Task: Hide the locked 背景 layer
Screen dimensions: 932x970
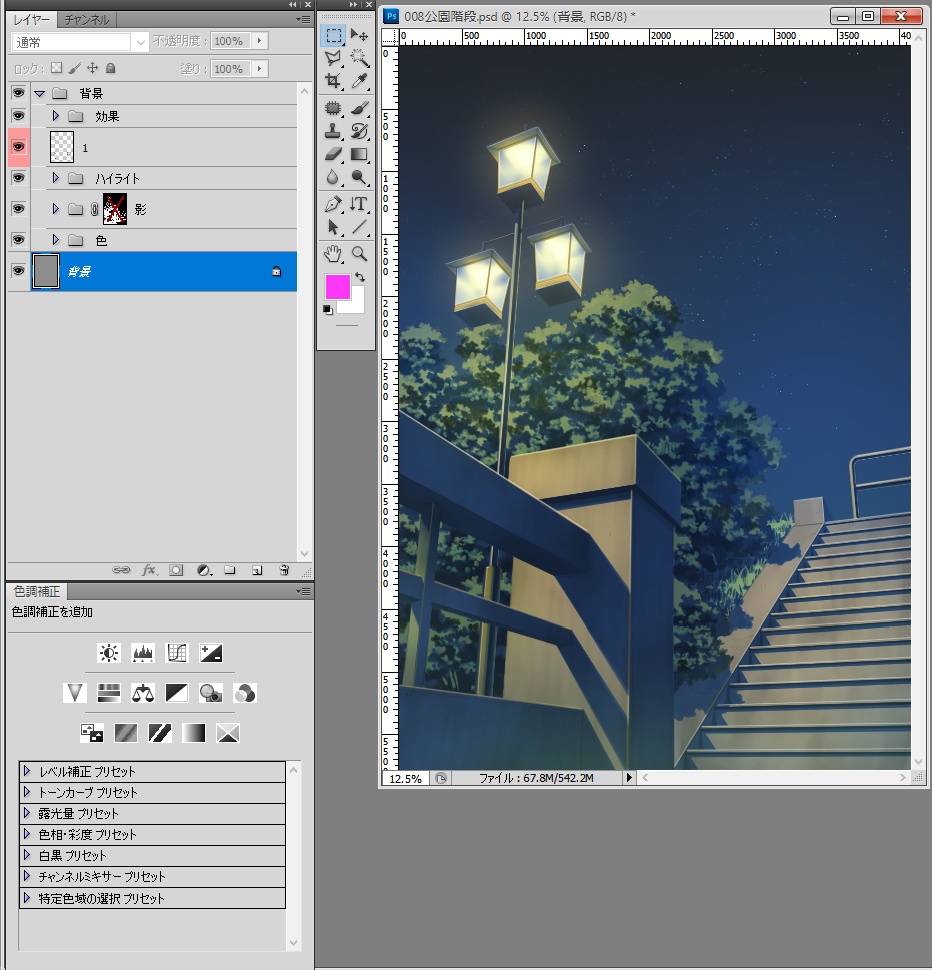Action: point(19,270)
